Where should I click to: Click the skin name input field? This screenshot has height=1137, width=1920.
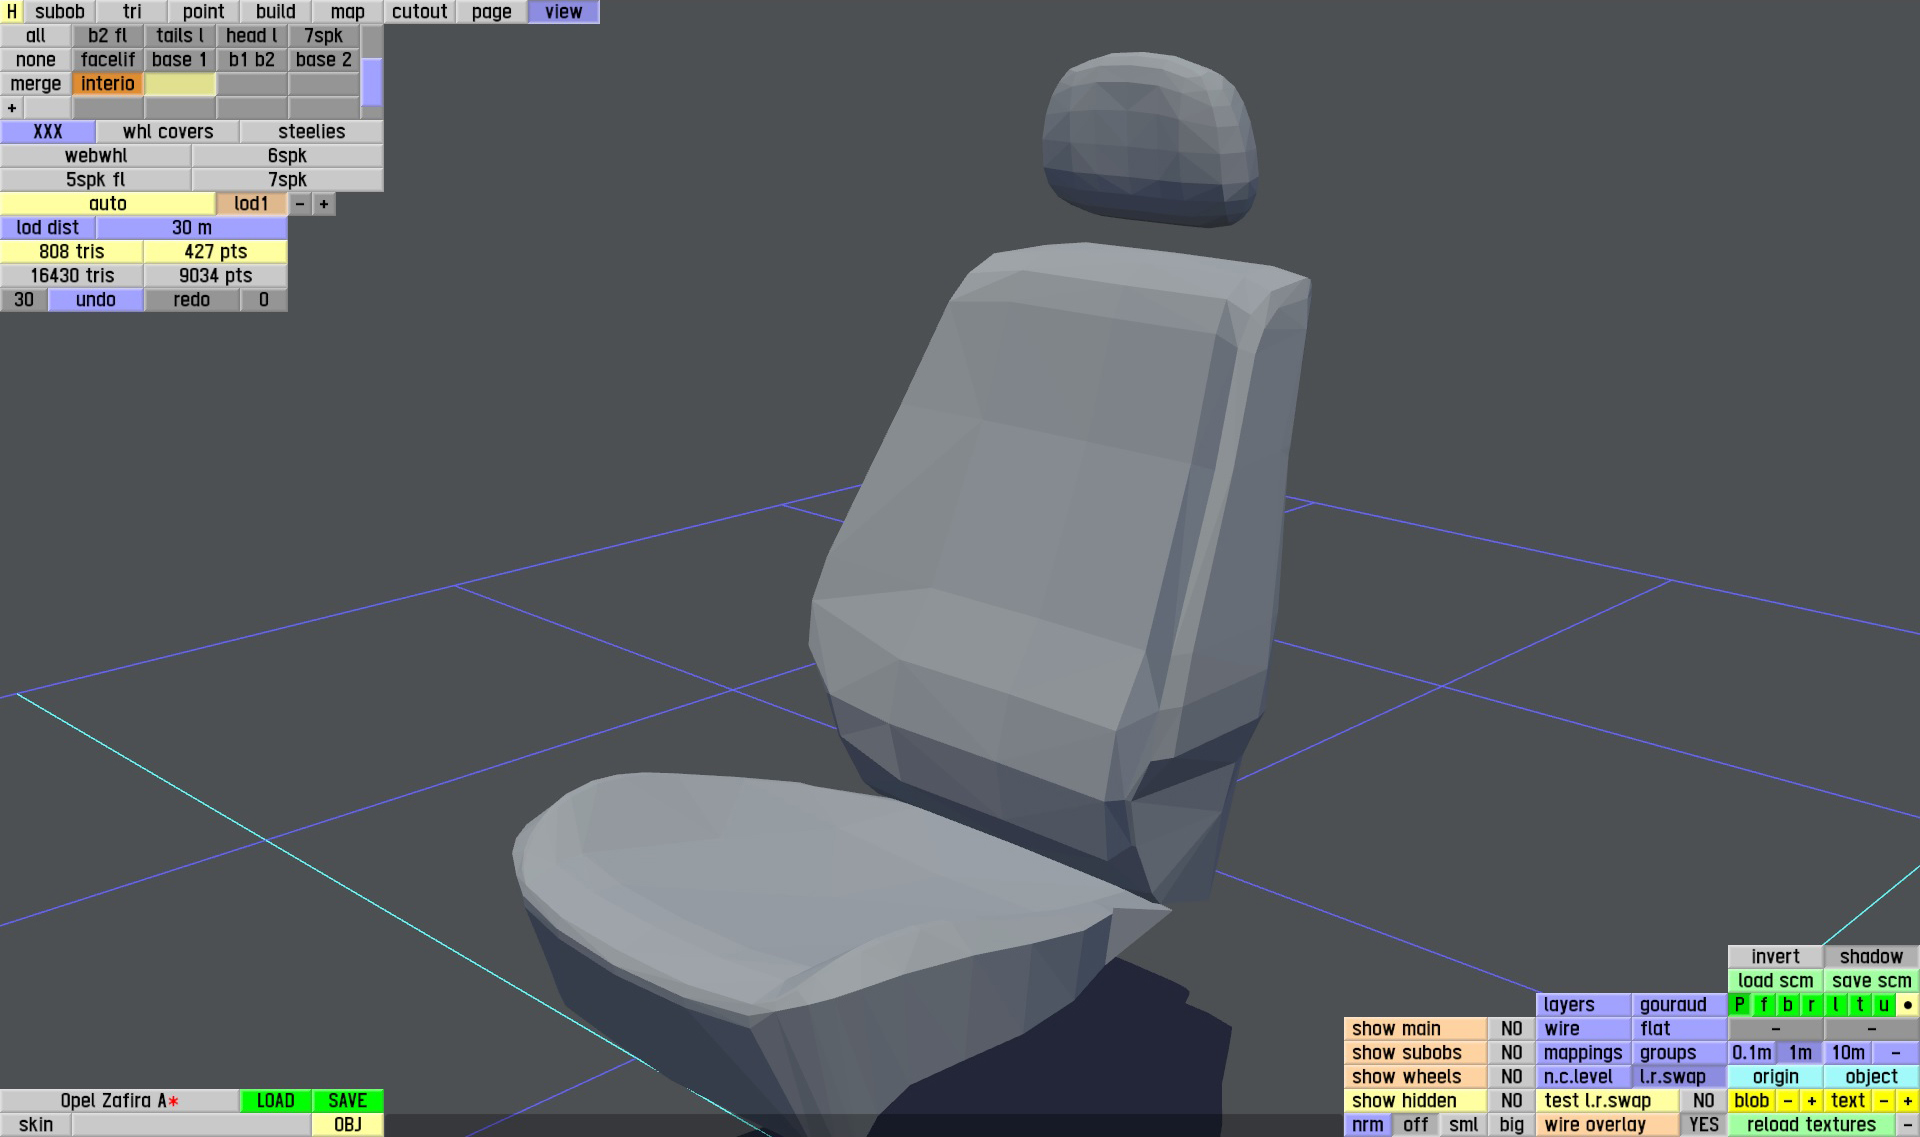coord(191,1125)
